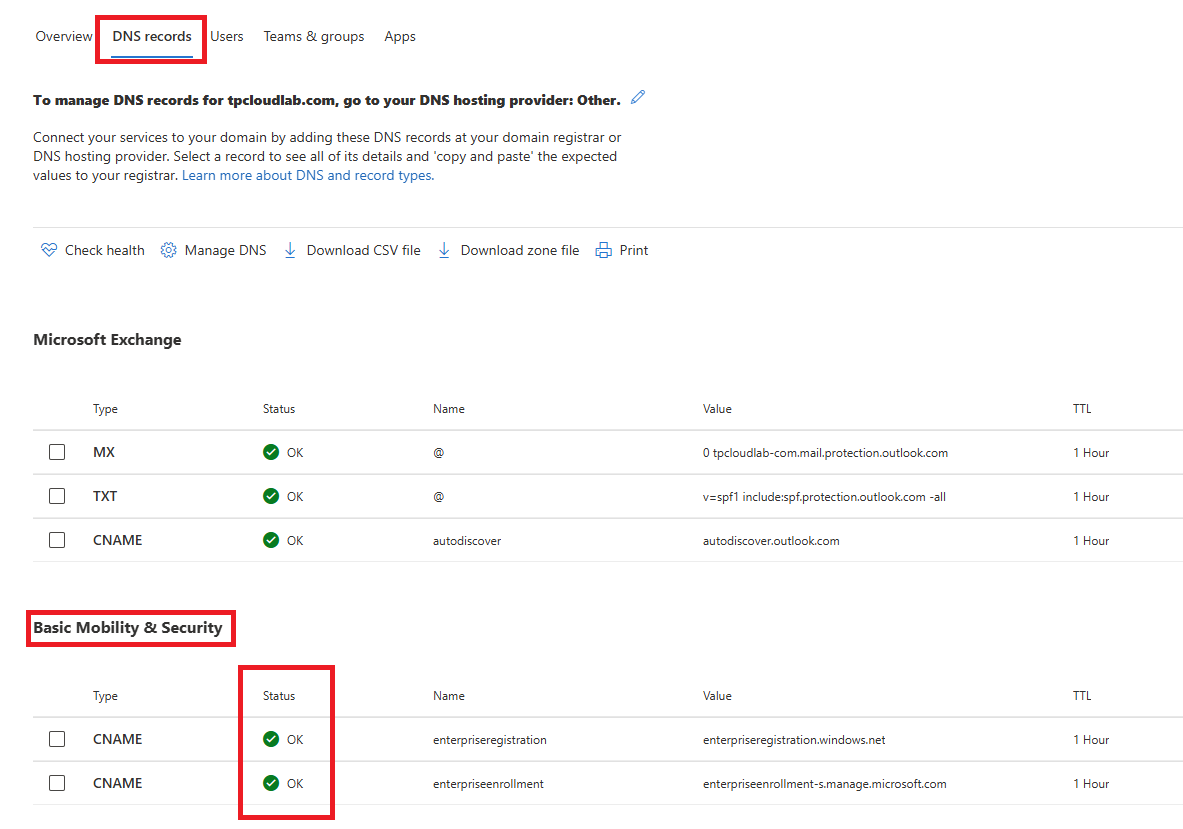The image size is (1183, 829).
Task: Click the OK status icon for autodiscover record
Action: [270, 540]
